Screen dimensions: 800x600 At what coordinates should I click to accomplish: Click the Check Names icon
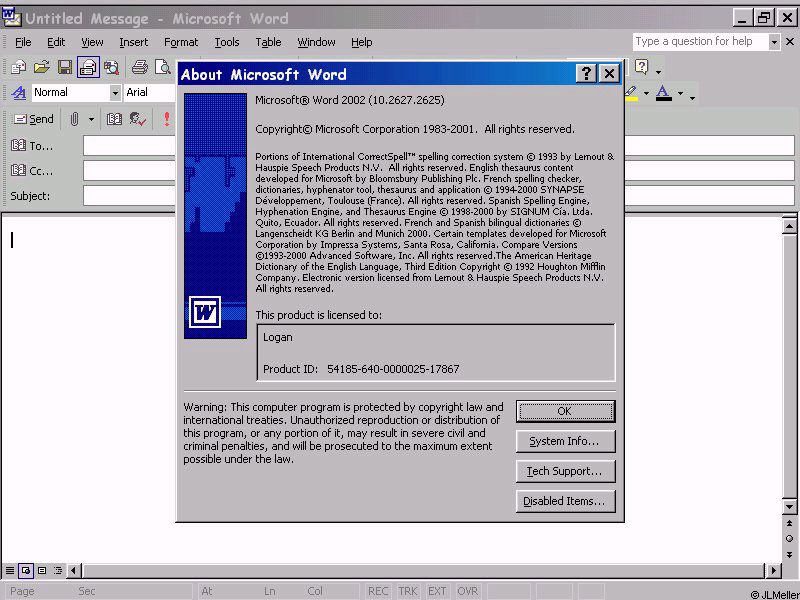tap(138, 119)
